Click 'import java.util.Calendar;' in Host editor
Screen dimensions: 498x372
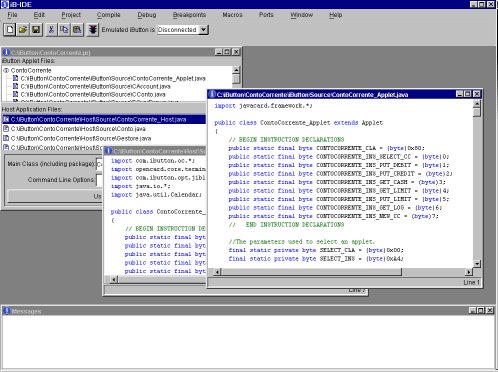coord(156,195)
